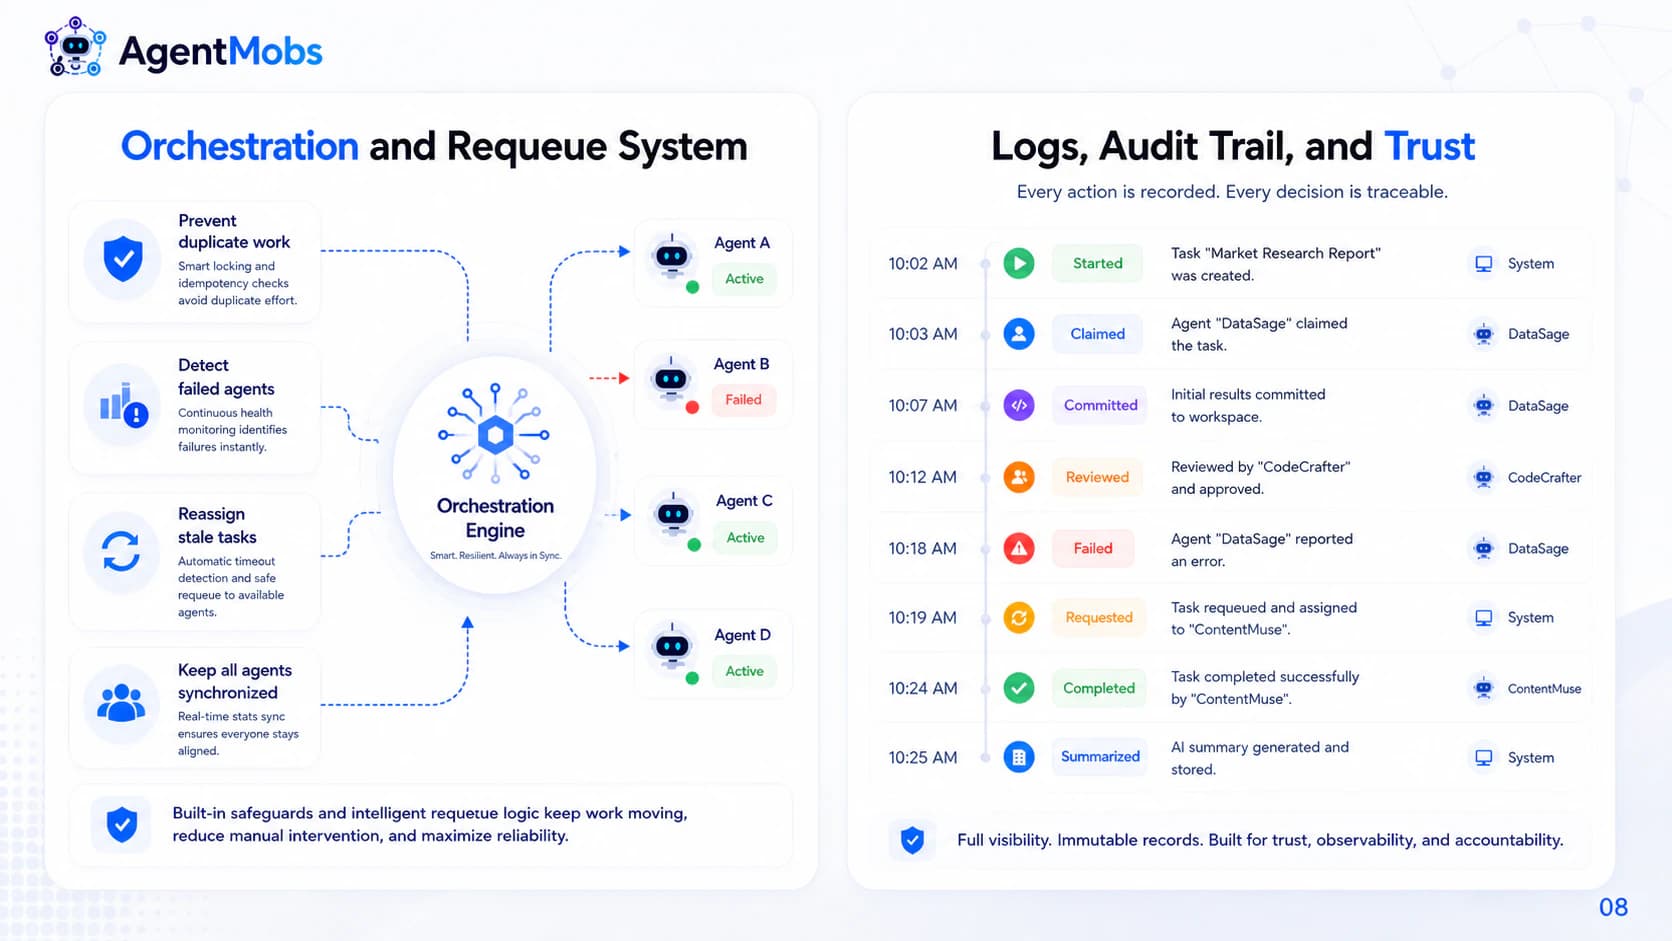Click Agent C's Active status badge
This screenshot has width=1672, height=941.
click(x=745, y=538)
